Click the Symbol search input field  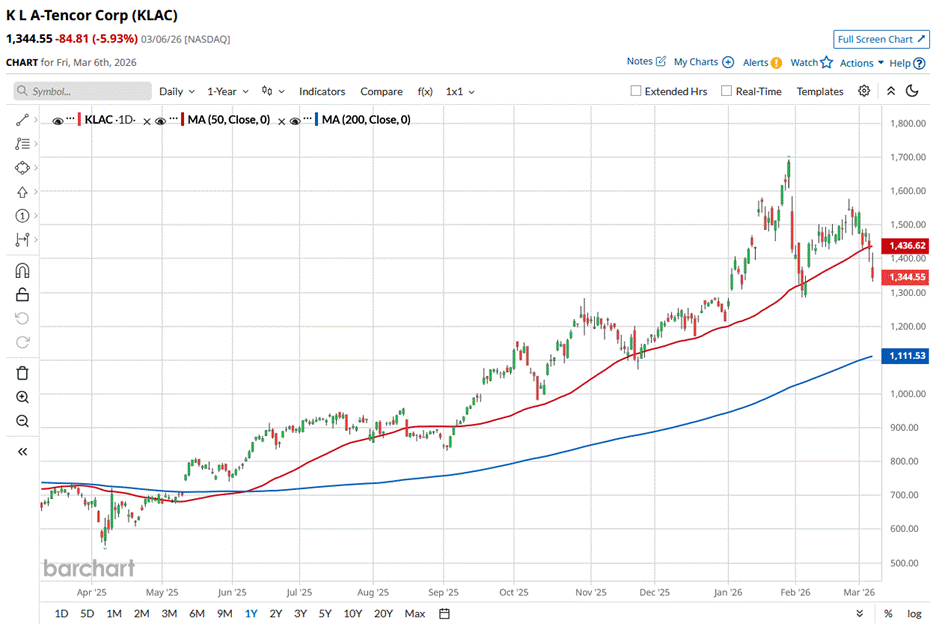(80, 91)
